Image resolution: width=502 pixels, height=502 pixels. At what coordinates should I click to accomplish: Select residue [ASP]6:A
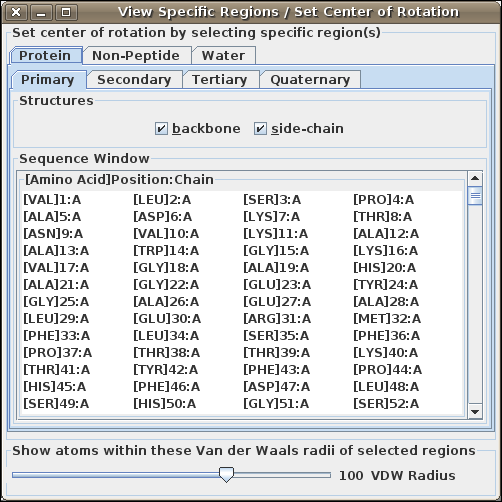pos(163,217)
